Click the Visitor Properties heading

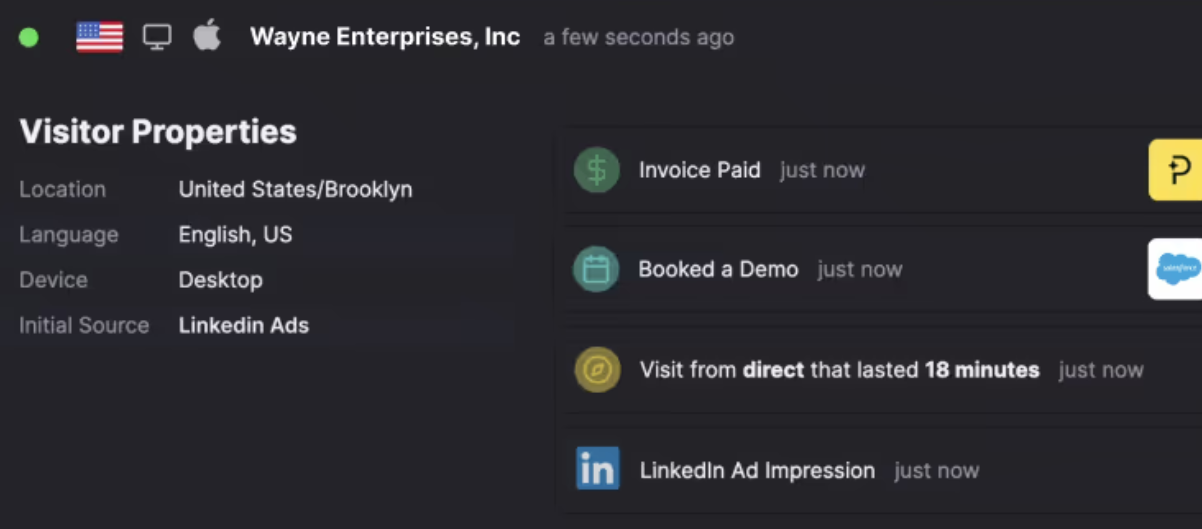pyautogui.click(x=158, y=132)
